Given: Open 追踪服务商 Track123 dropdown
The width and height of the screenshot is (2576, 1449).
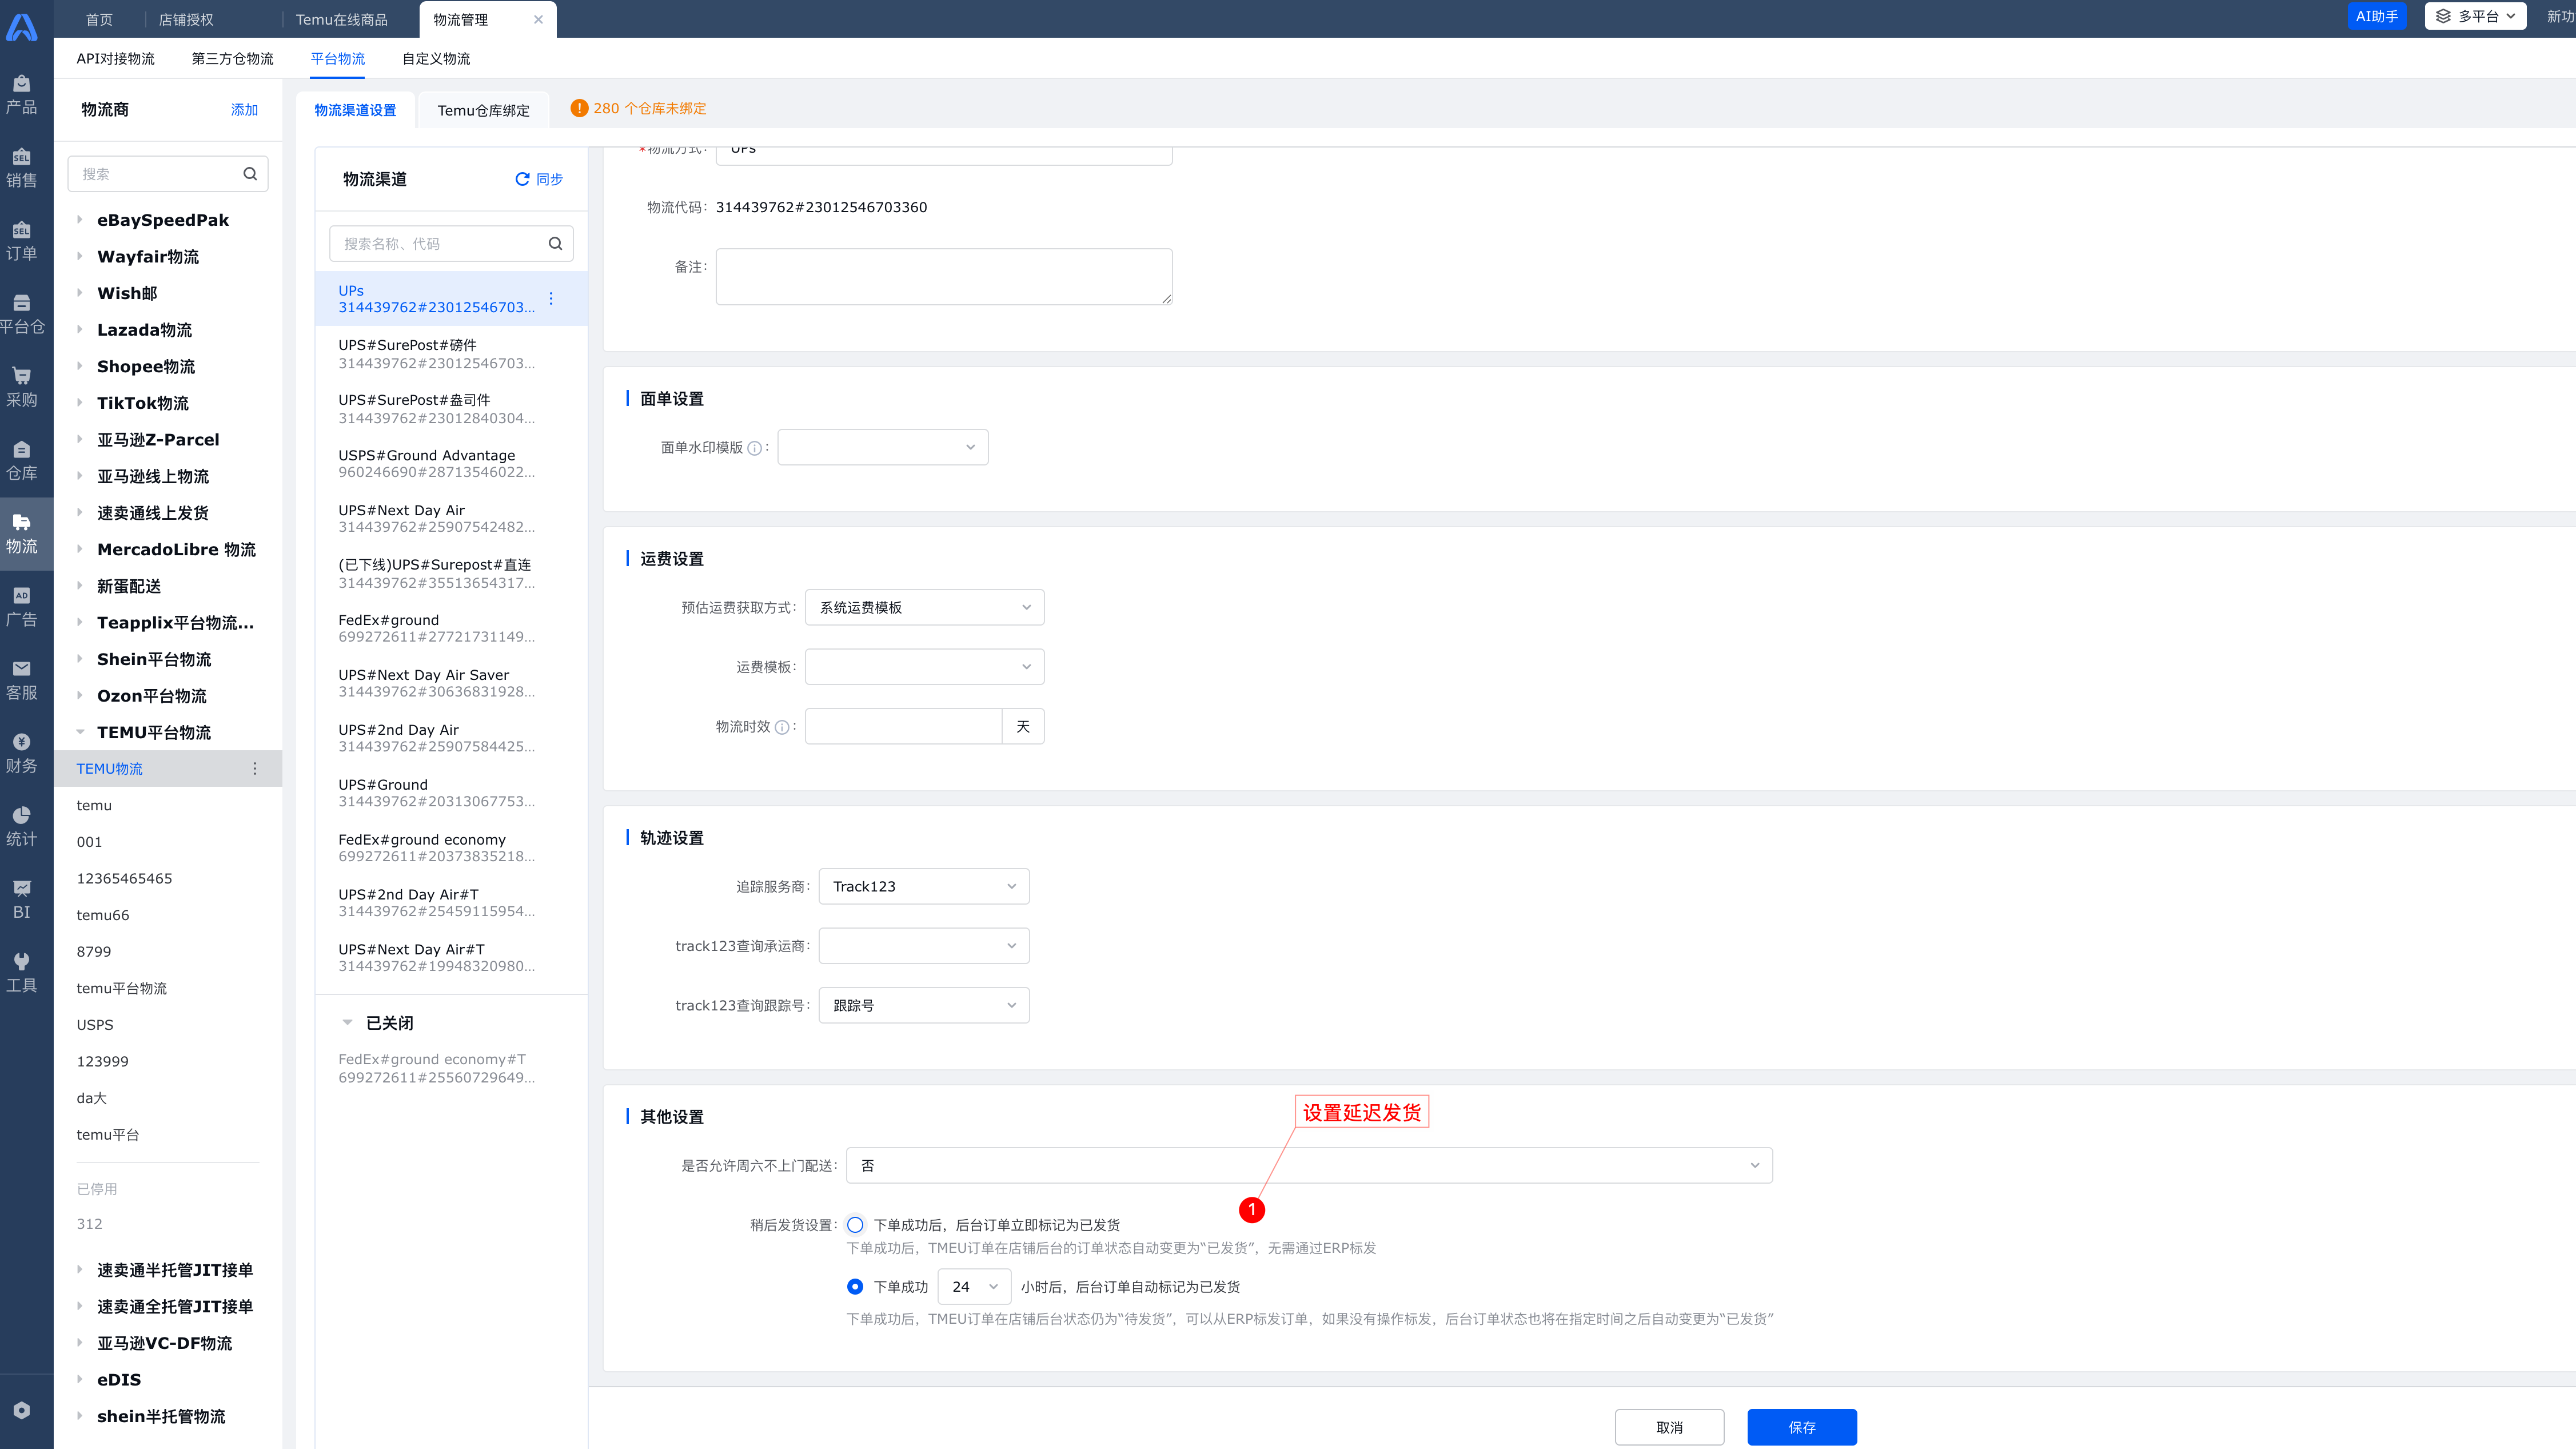Looking at the screenshot, I should pyautogui.click(x=924, y=886).
